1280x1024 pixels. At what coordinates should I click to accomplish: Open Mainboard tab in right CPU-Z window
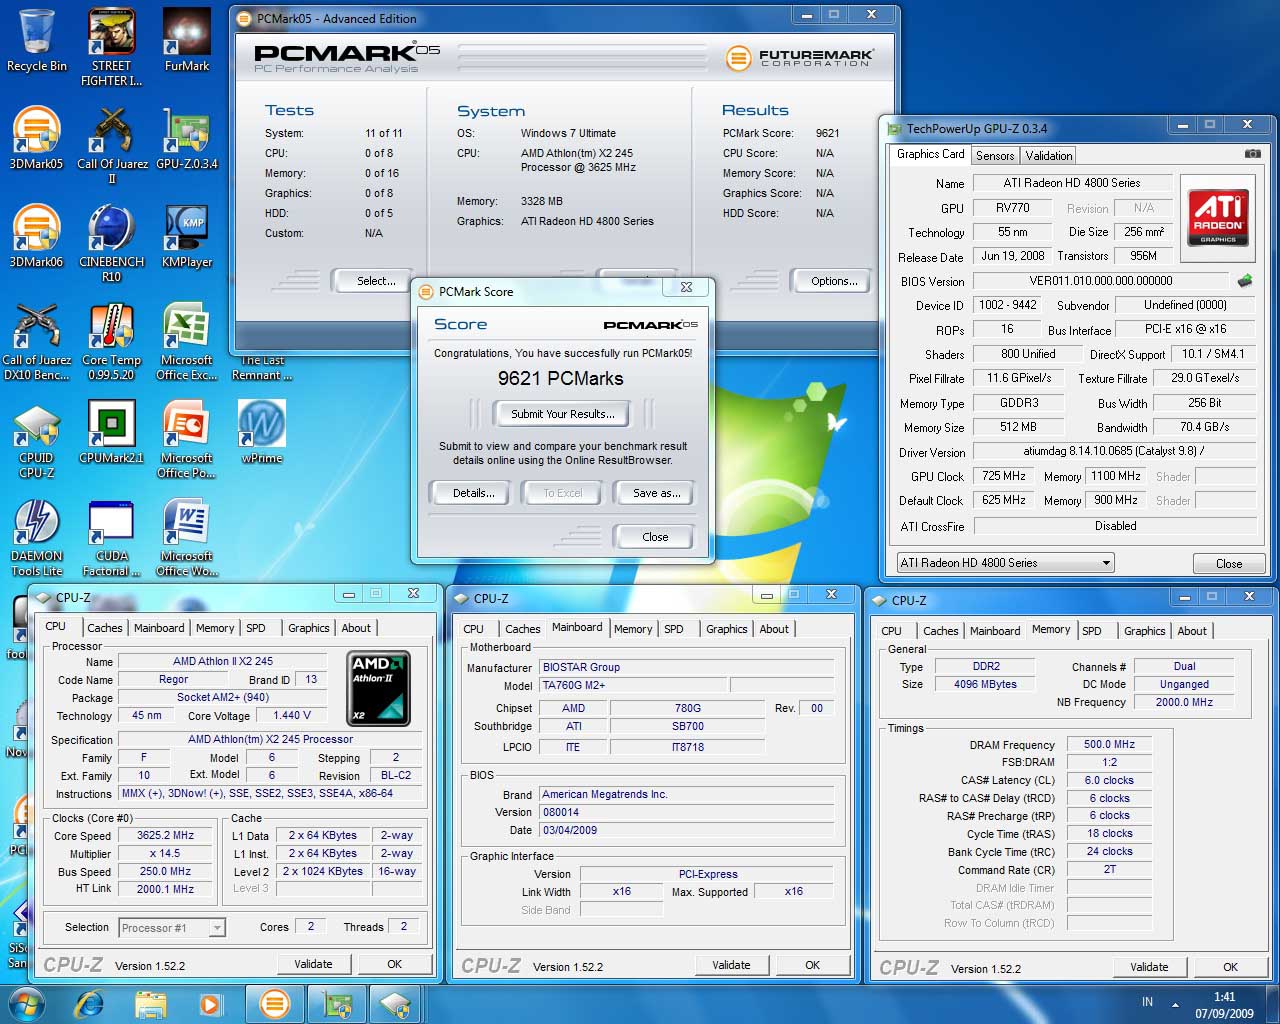click(995, 631)
